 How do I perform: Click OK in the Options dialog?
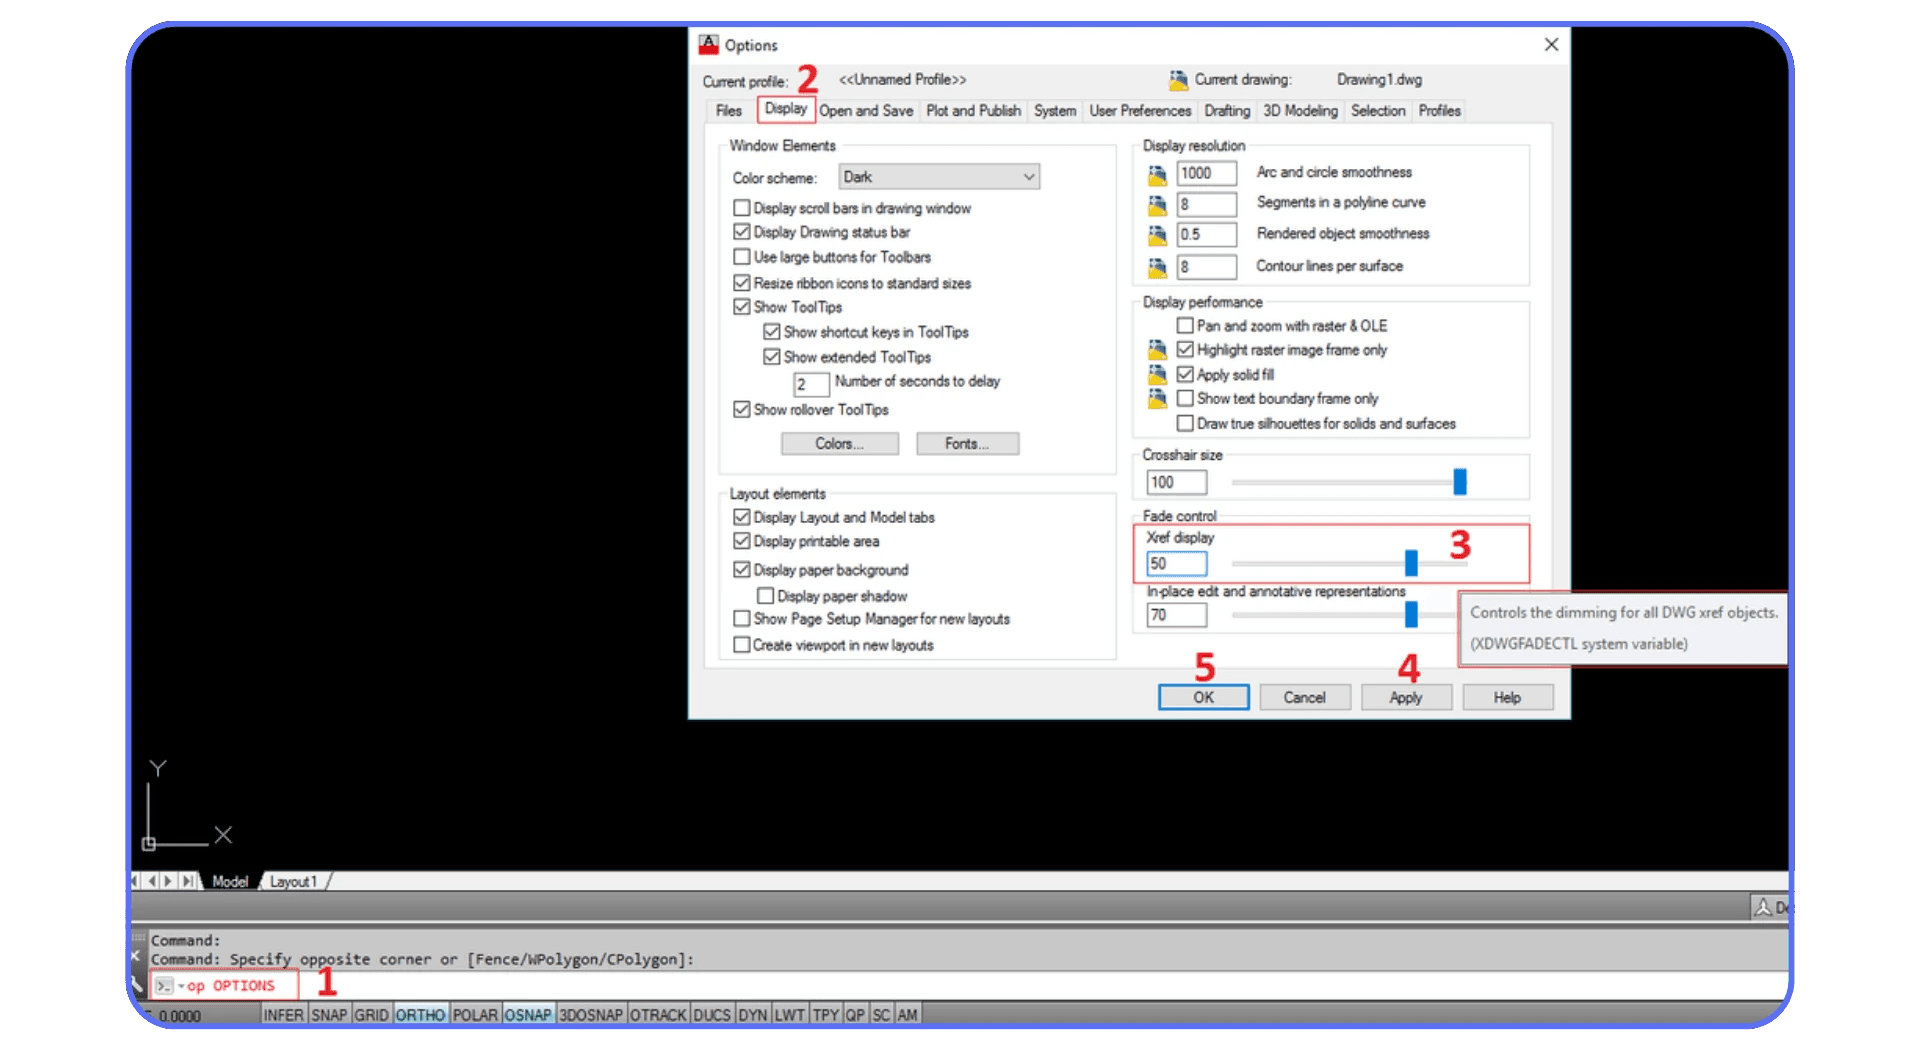pyautogui.click(x=1204, y=697)
